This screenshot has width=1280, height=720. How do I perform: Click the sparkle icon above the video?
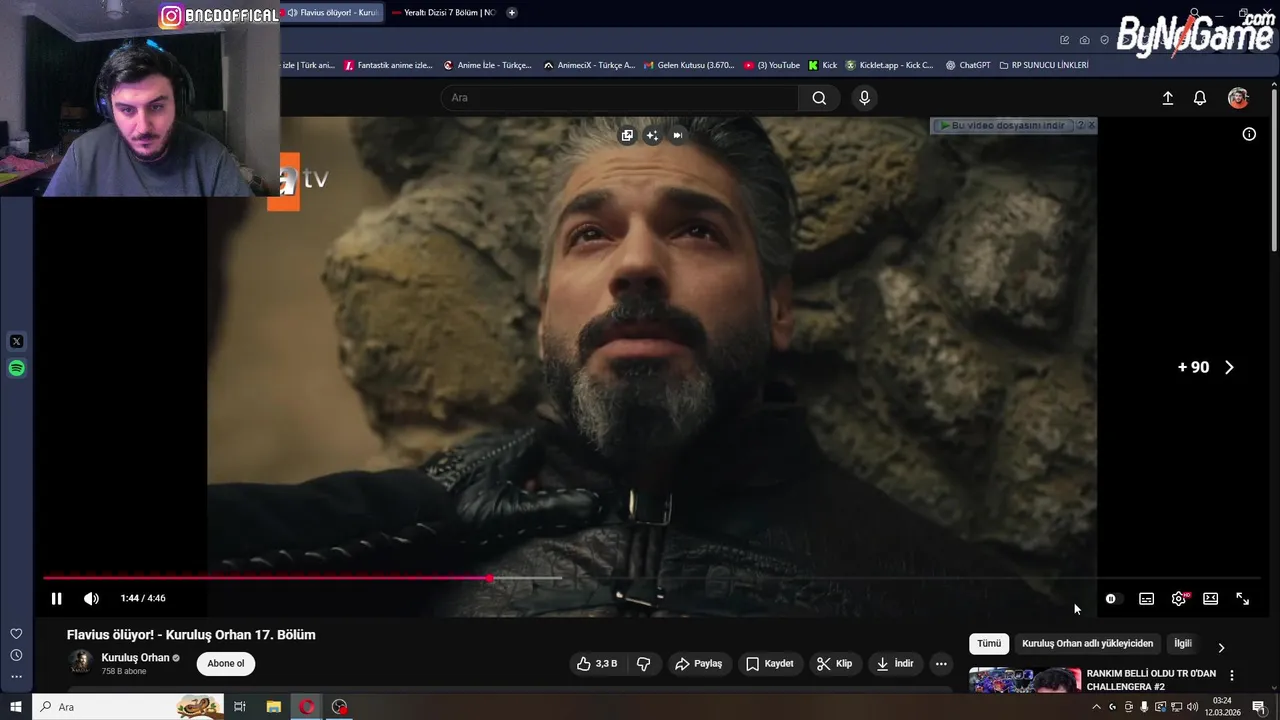coord(652,135)
